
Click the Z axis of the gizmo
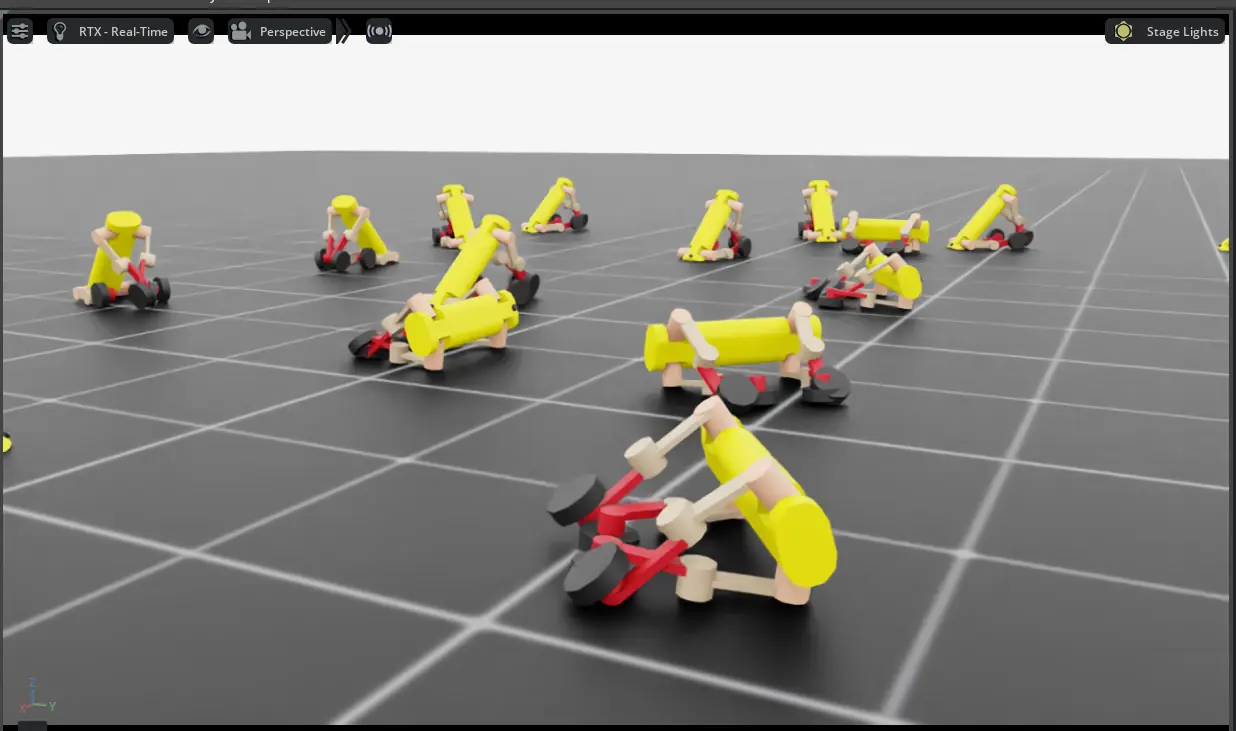[x=33, y=685]
